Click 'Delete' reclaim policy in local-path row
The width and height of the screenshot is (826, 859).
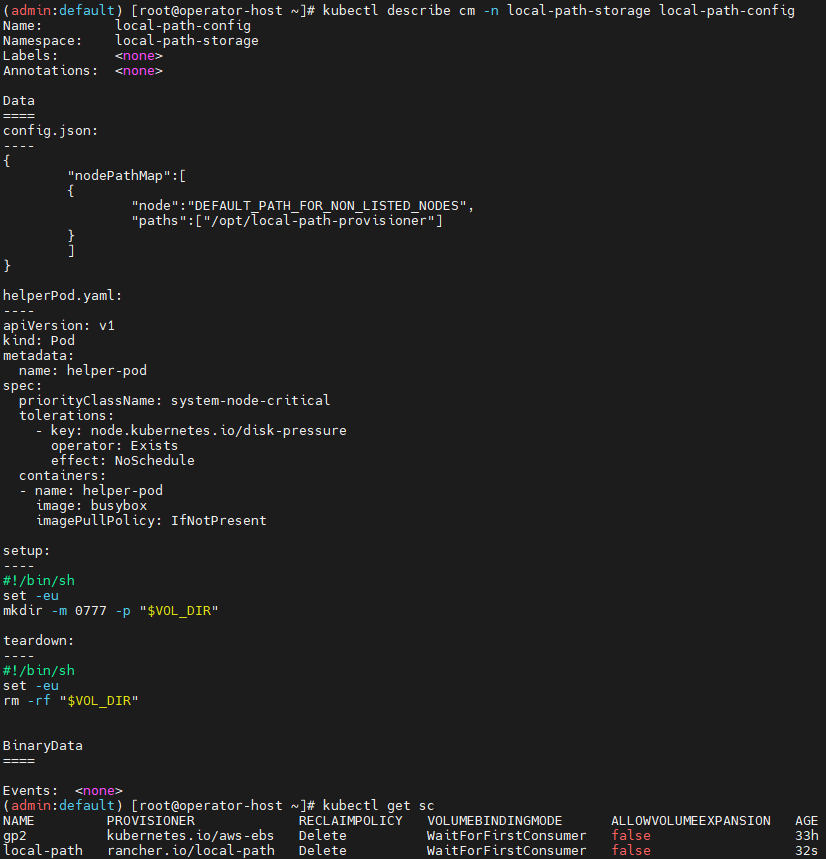click(x=323, y=851)
